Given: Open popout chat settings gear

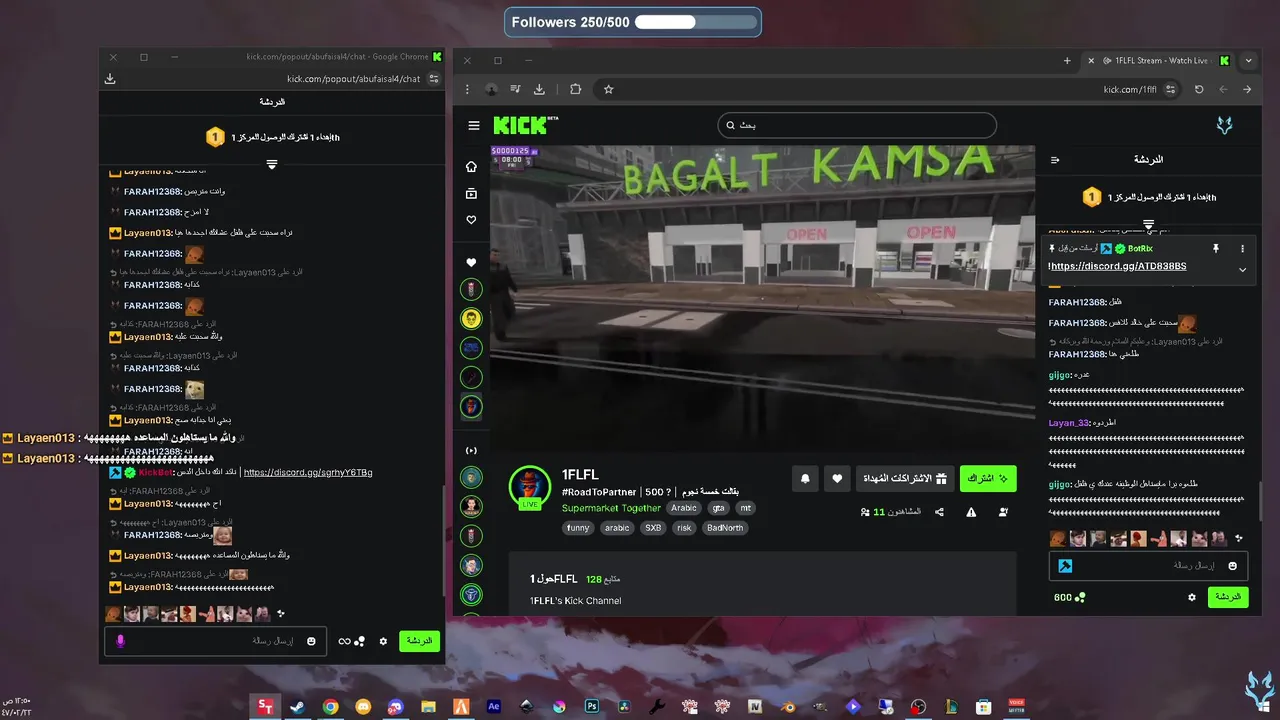Looking at the screenshot, I should coord(383,641).
